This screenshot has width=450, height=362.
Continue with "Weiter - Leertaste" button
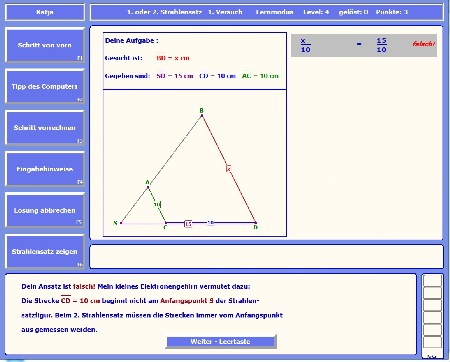point(221,342)
